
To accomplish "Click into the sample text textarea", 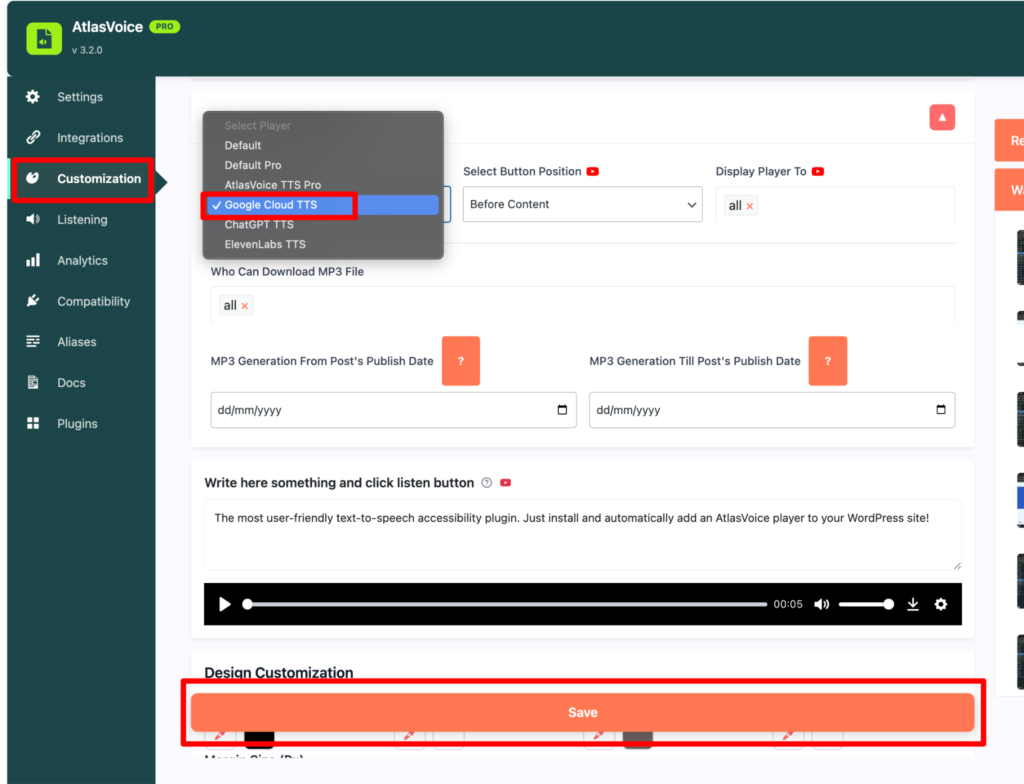I will (583, 535).
